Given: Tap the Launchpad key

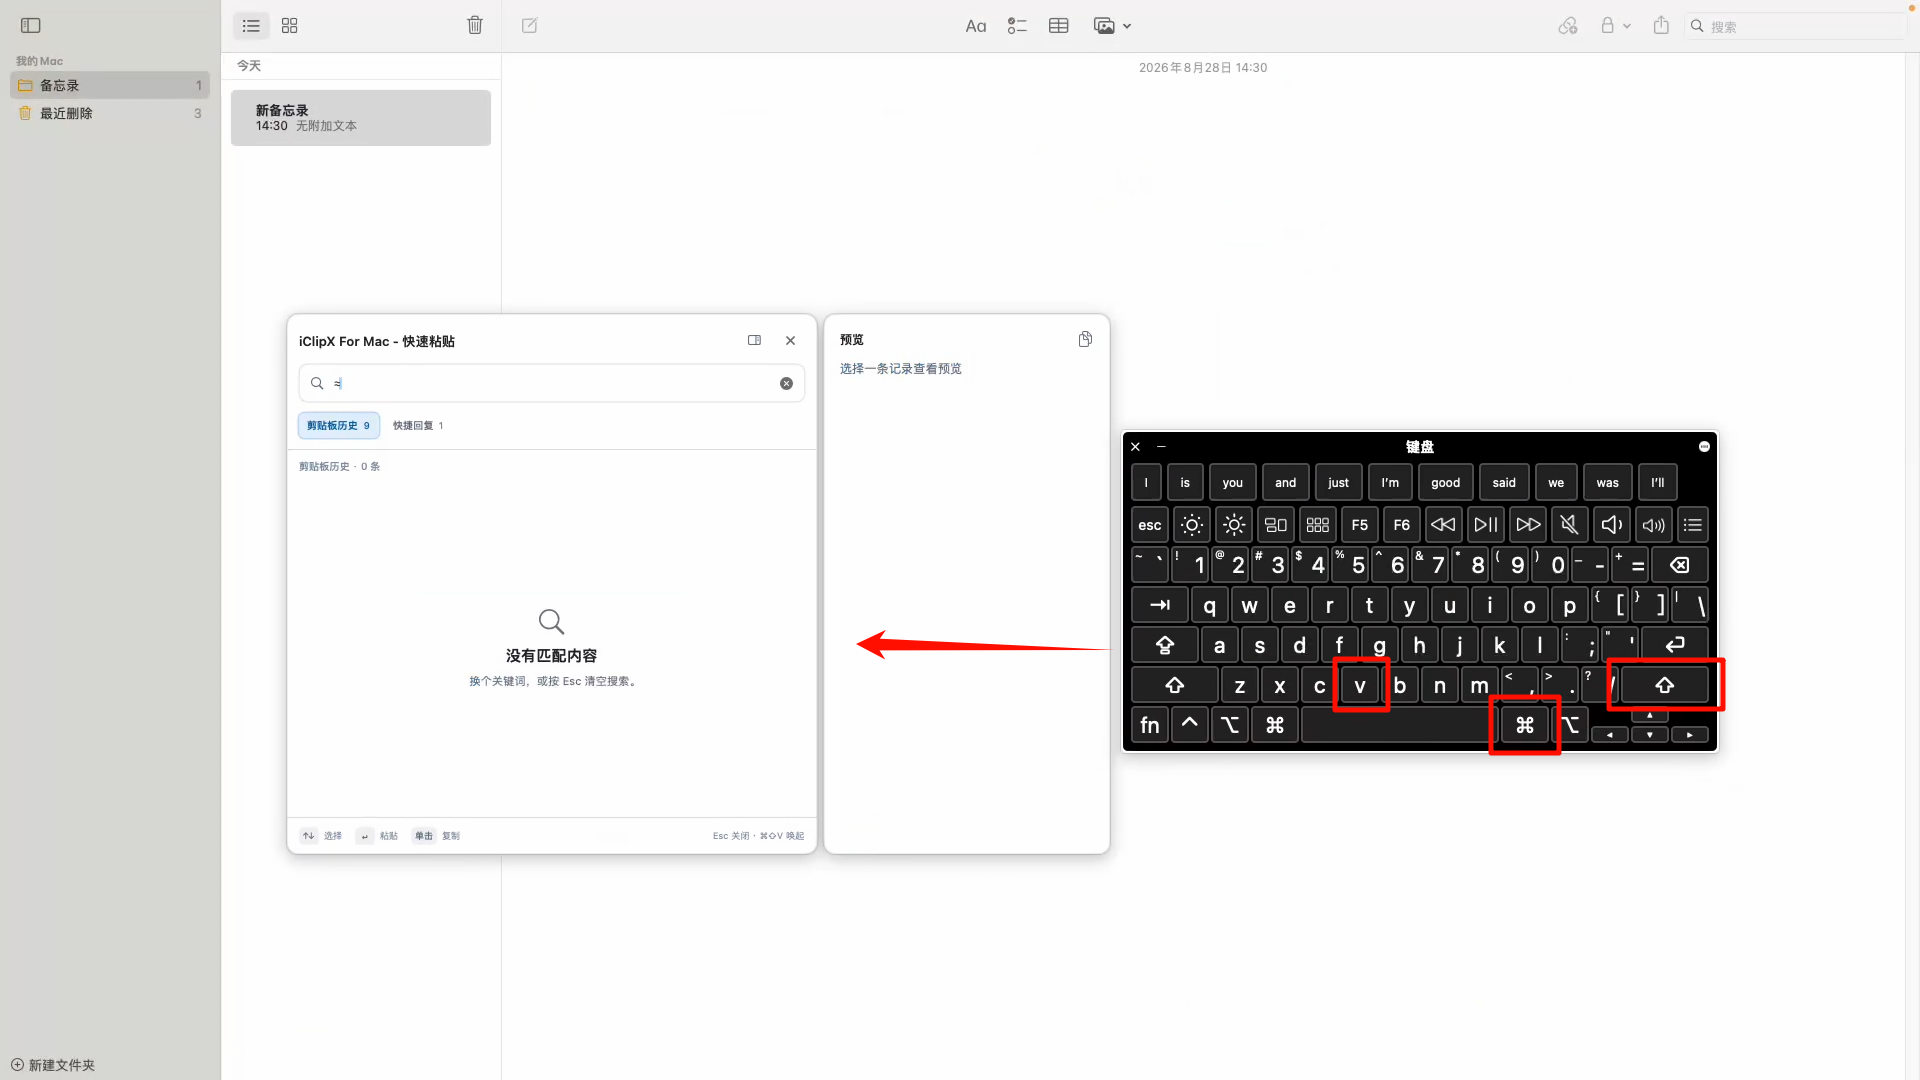Looking at the screenshot, I should click(1318, 525).
